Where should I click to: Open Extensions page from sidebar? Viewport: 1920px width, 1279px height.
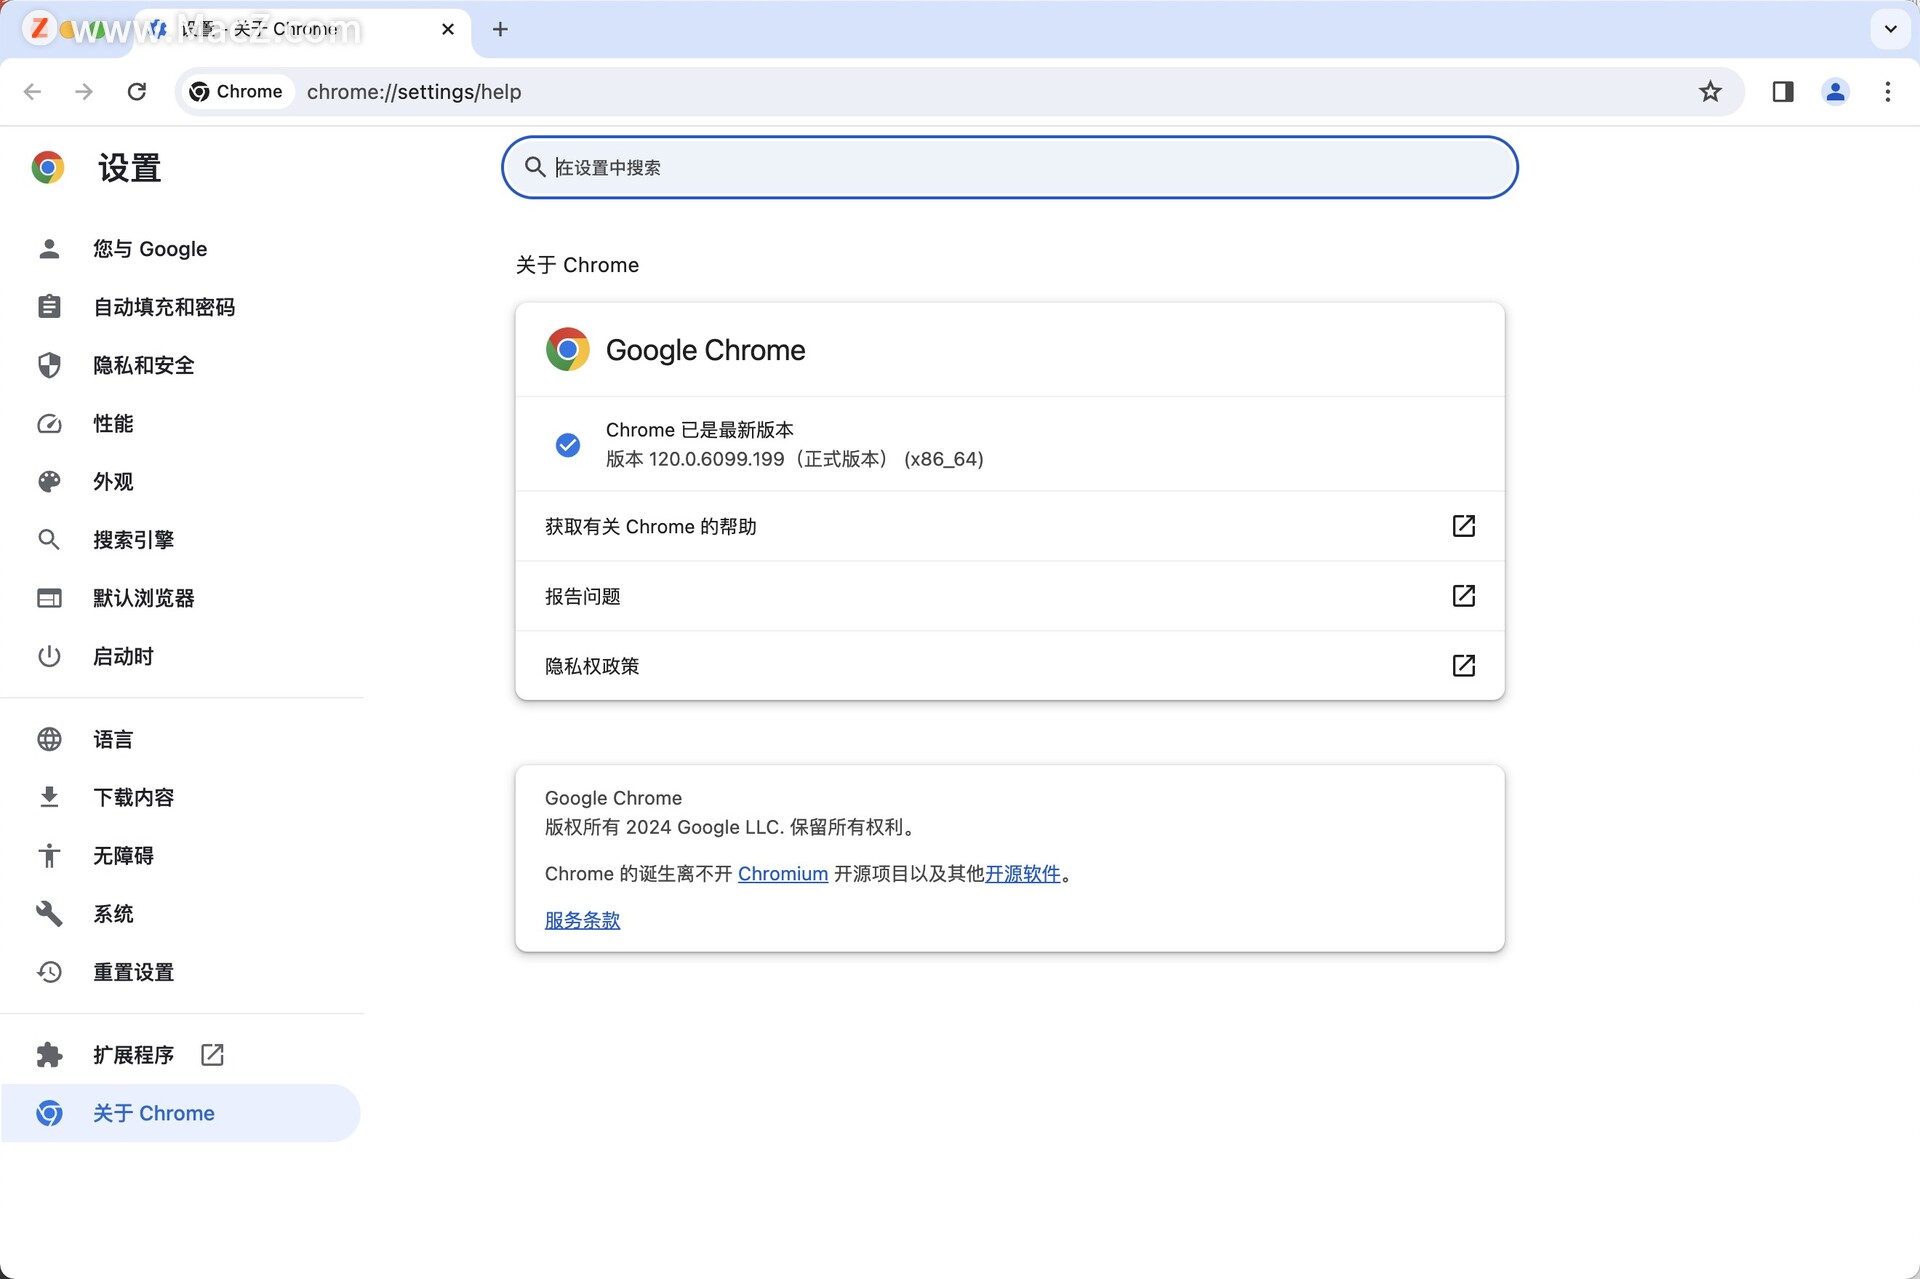pos(134,1055)
